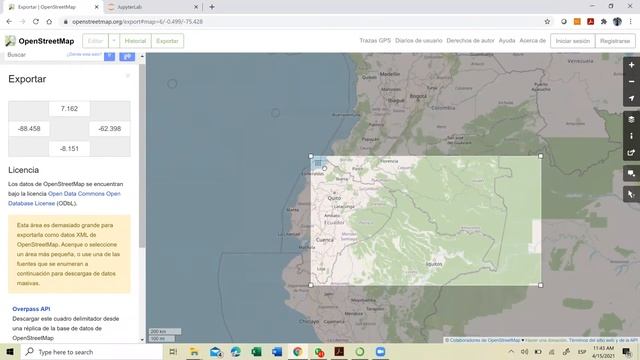Click the Exportar header button
This screenshot has height=360, width=640.
click(167, 41)
